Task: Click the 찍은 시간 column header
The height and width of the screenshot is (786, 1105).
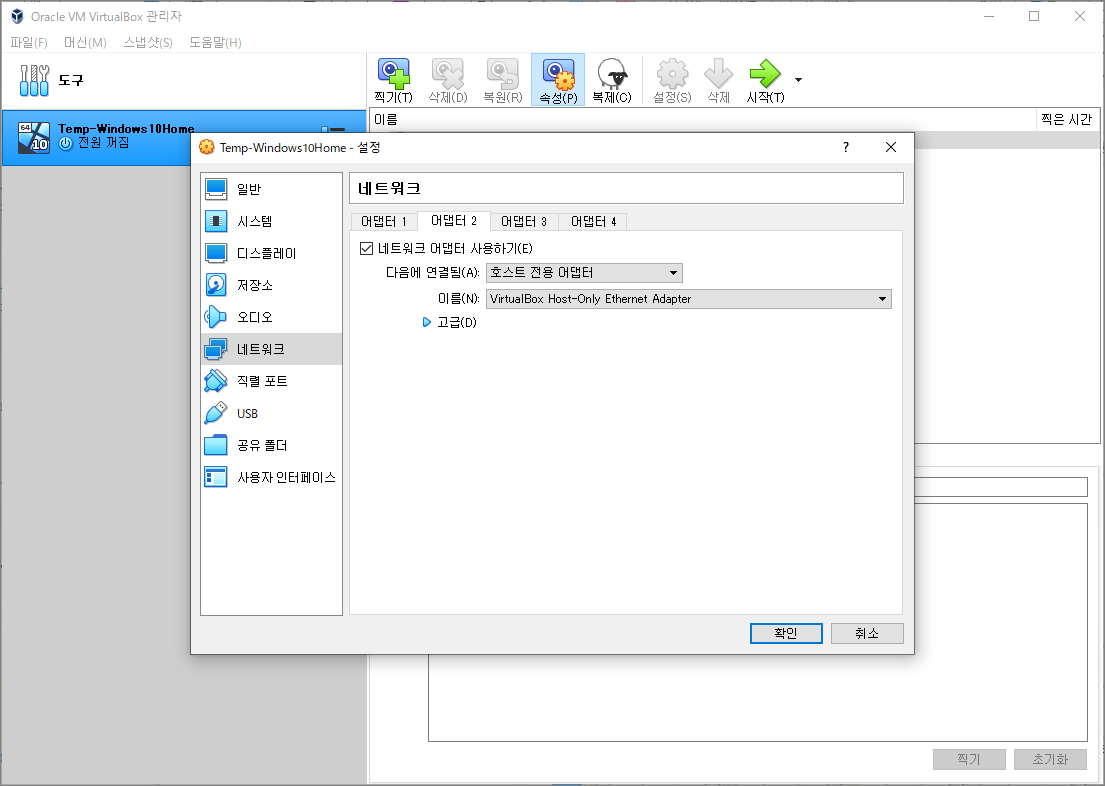Action: [x=1067, y=119]
